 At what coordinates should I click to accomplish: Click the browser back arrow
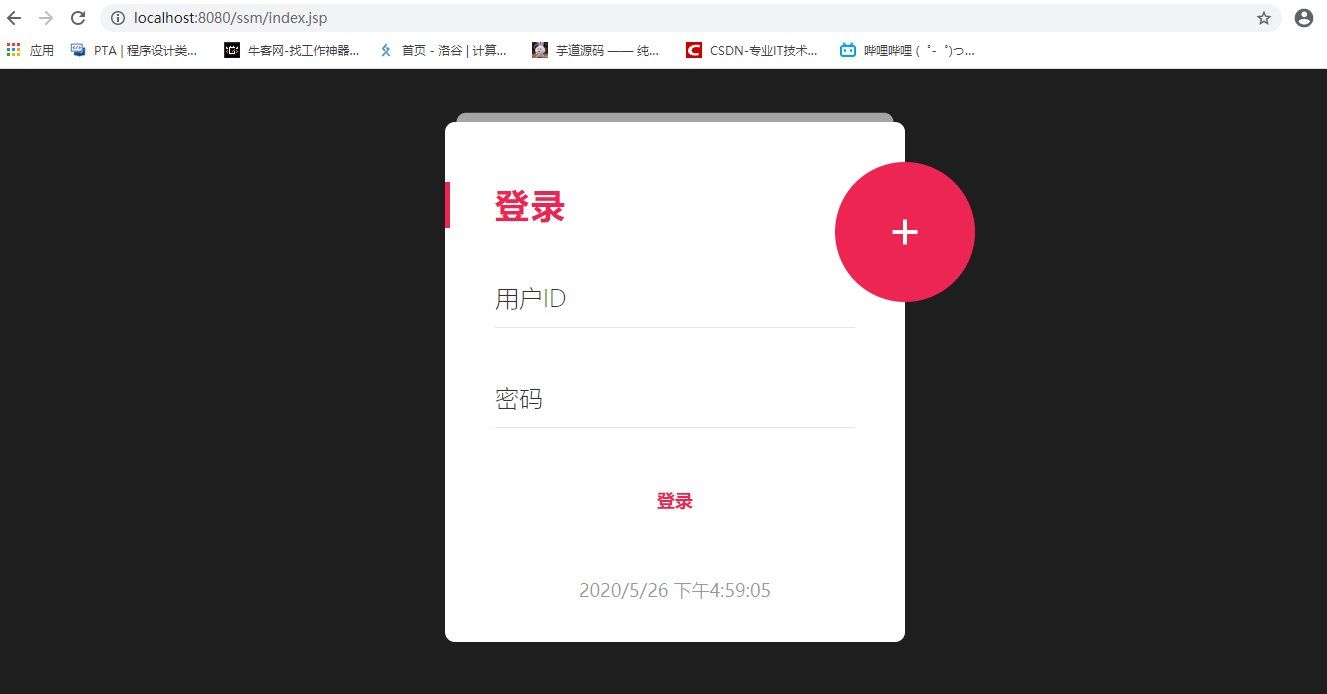[x=14, y=18]
